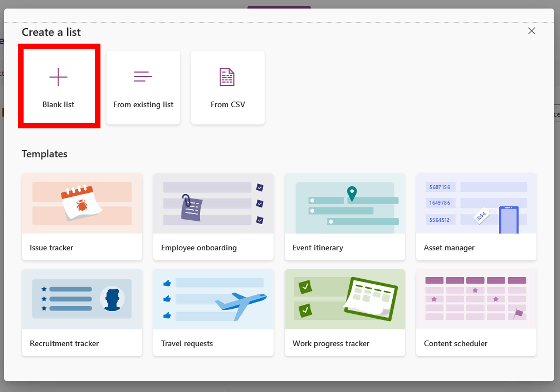Click the From existing list label
560x392 pixels.
(143, 104)
